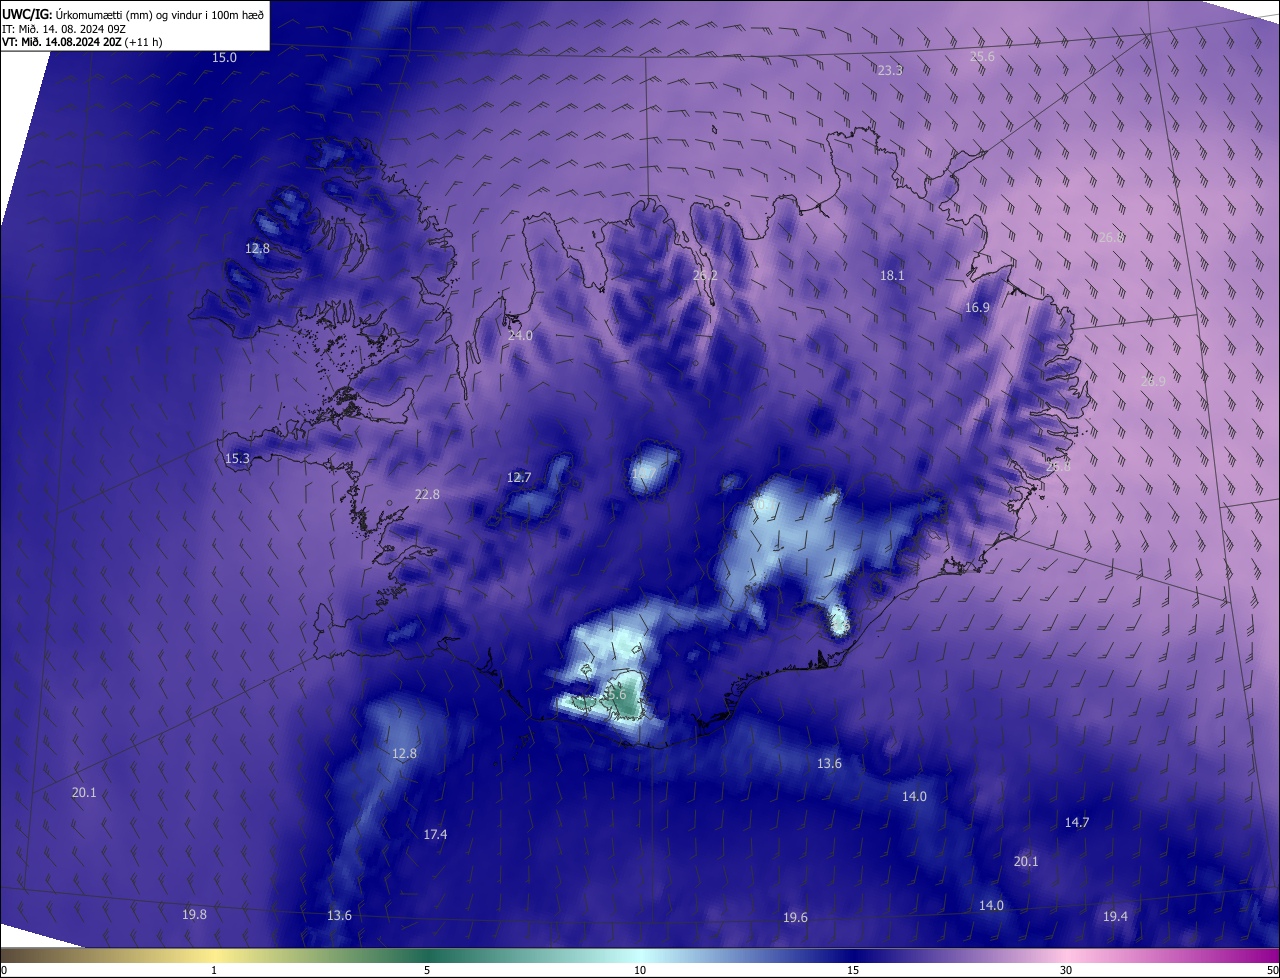
Task: Click the color scale tick label 50
Action: point(1272,970)
